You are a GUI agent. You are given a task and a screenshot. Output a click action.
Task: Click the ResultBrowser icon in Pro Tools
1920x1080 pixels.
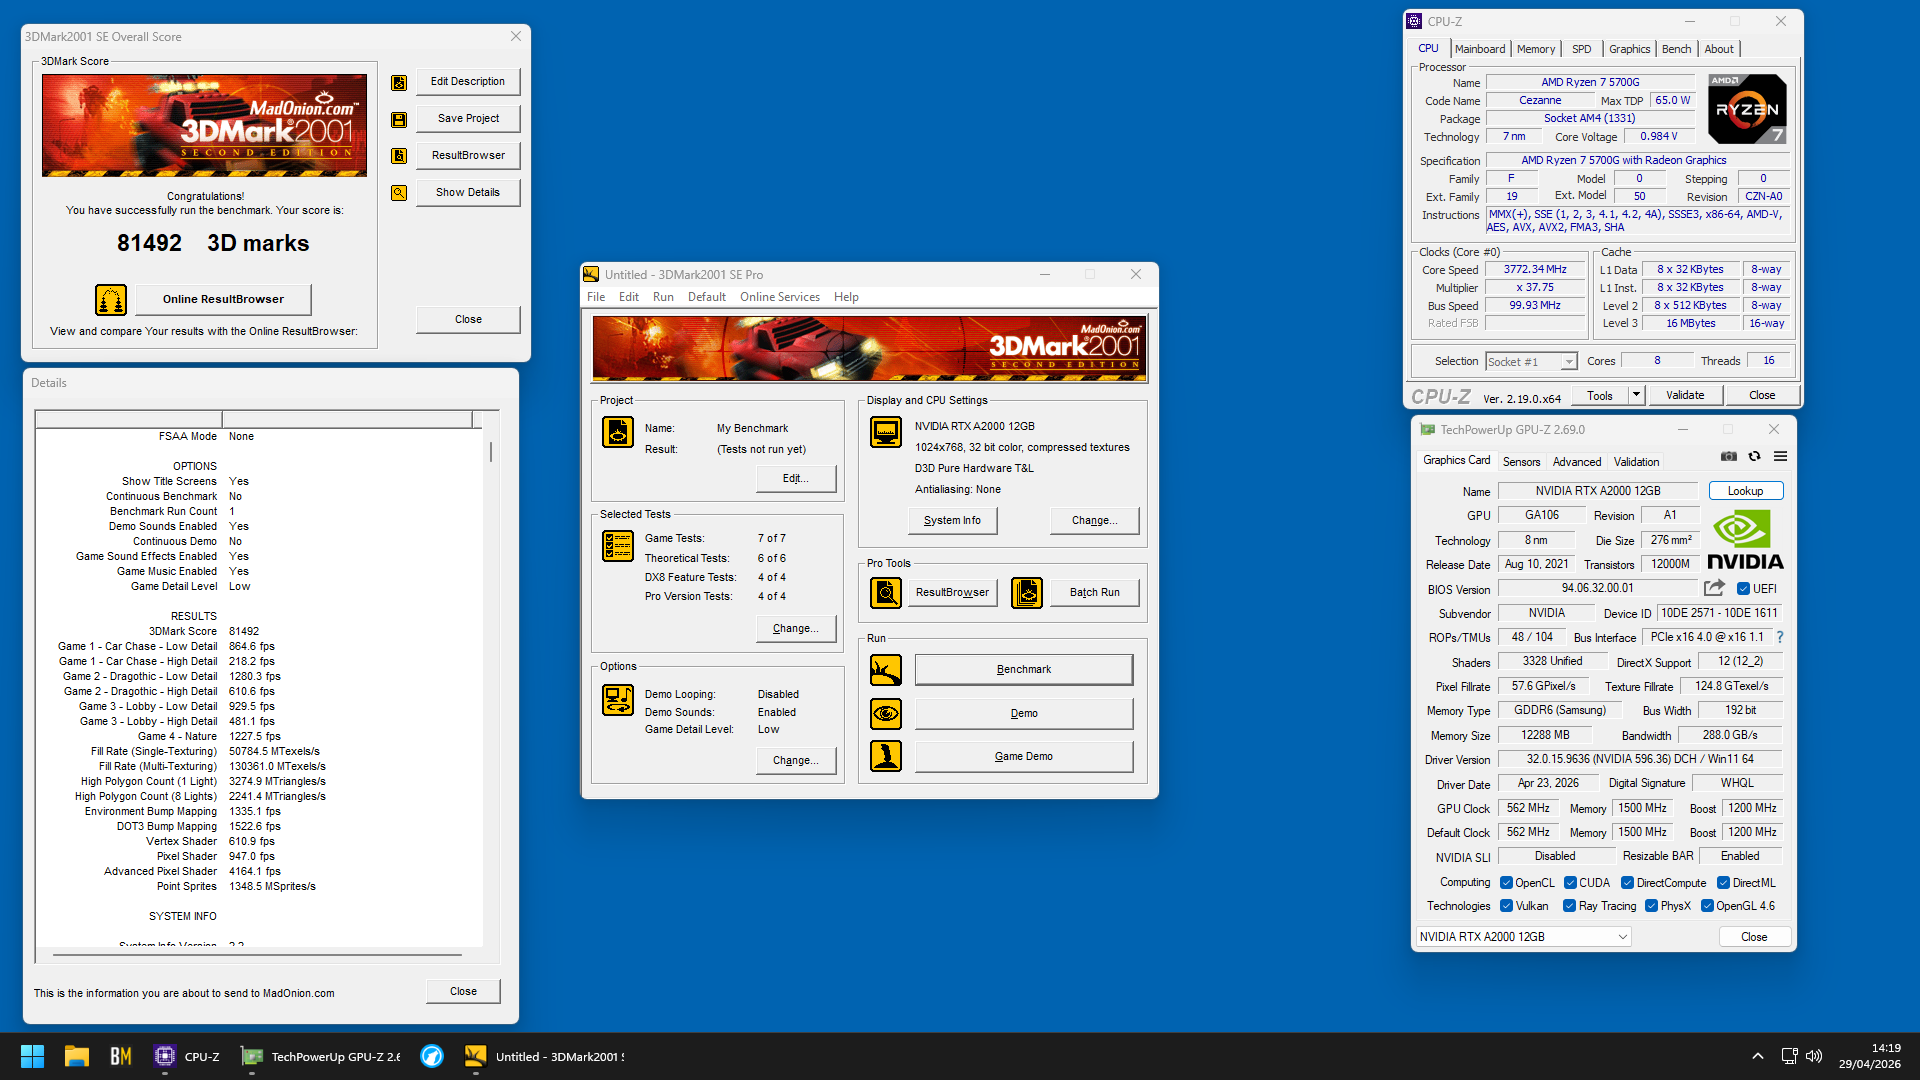[x=886, y=593]
